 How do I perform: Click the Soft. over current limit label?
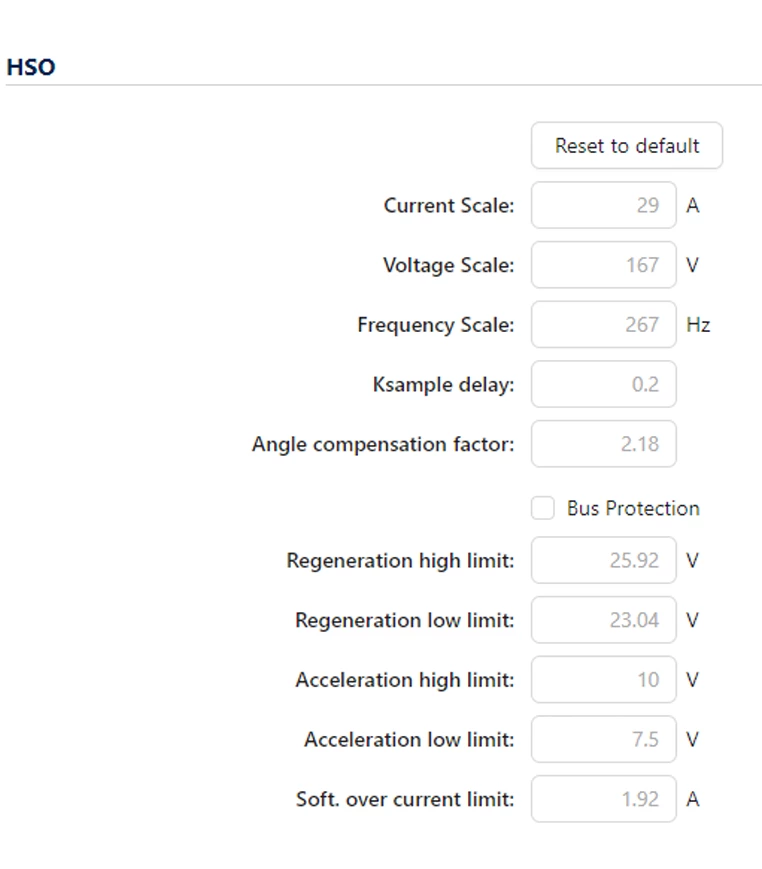[x=405, y=799]
